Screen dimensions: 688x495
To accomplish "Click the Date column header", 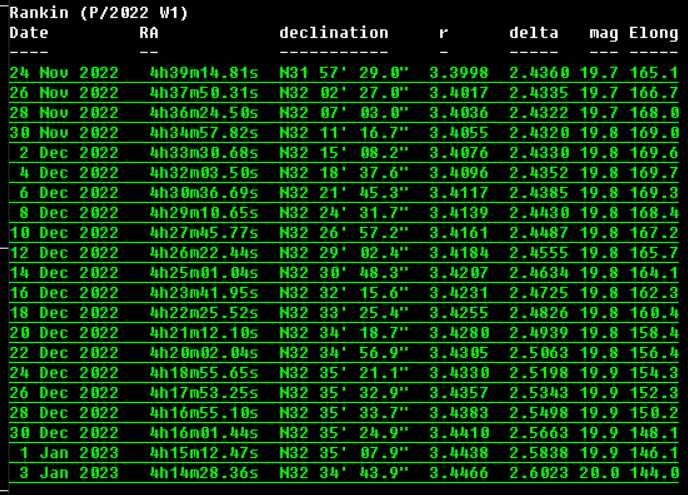I will click(x=29, y=33).
